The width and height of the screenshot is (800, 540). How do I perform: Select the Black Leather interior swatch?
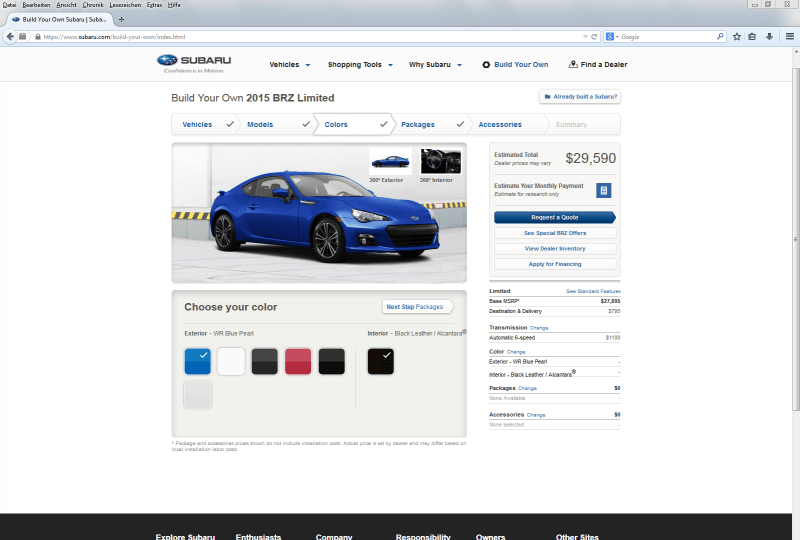pos(381,361)
